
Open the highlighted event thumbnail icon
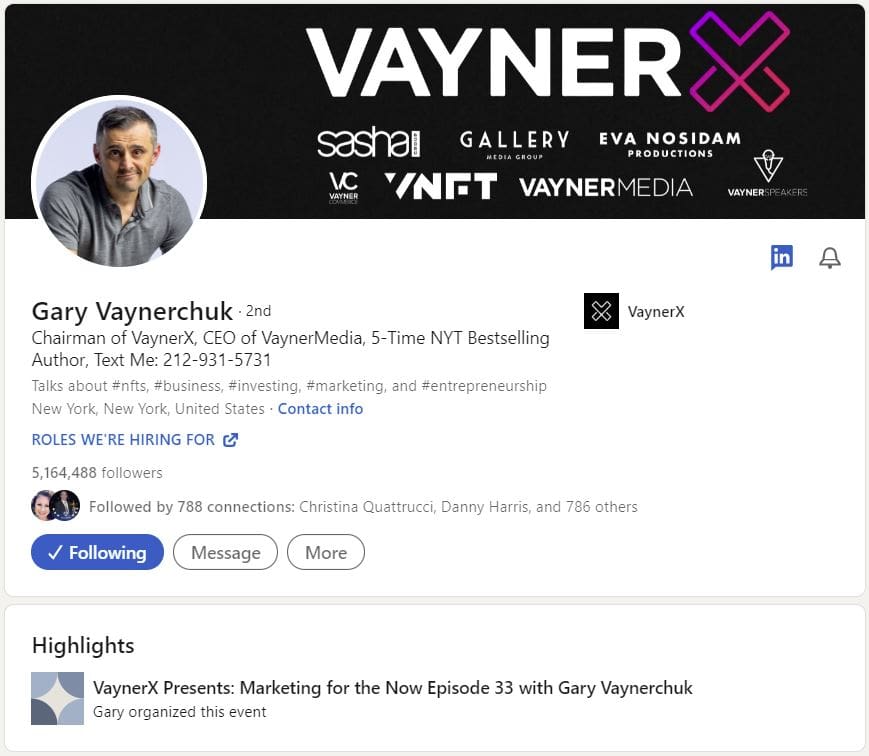point(58,698)
